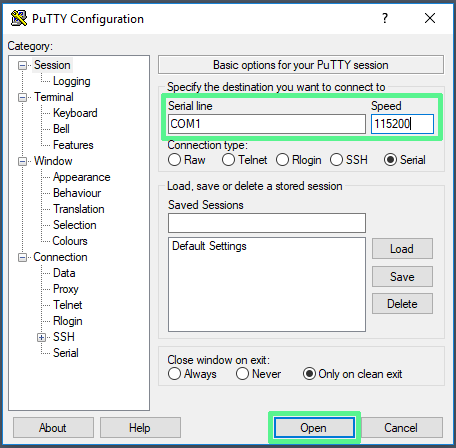The height and width of the screenshot is (448, 456).
Task: Expand the SSH category node
Action: (41, 337)
